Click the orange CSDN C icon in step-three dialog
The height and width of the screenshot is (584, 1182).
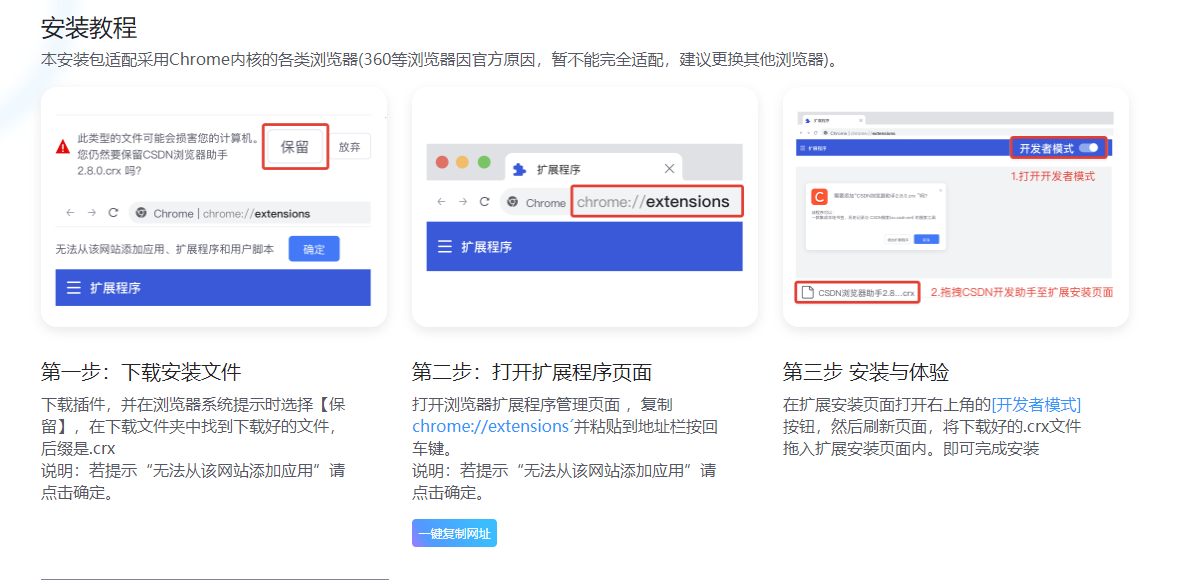819,196
